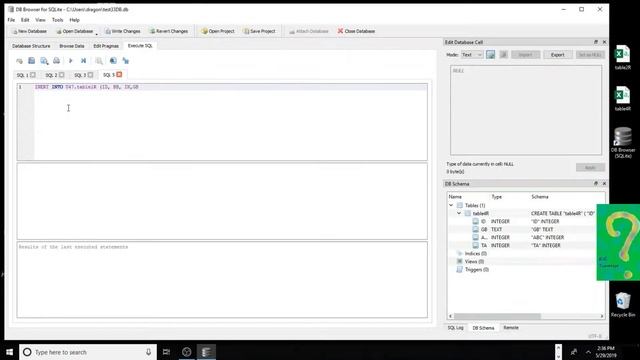Click the execute current line icon
This screenshot has width=640, height=360.
83,61
